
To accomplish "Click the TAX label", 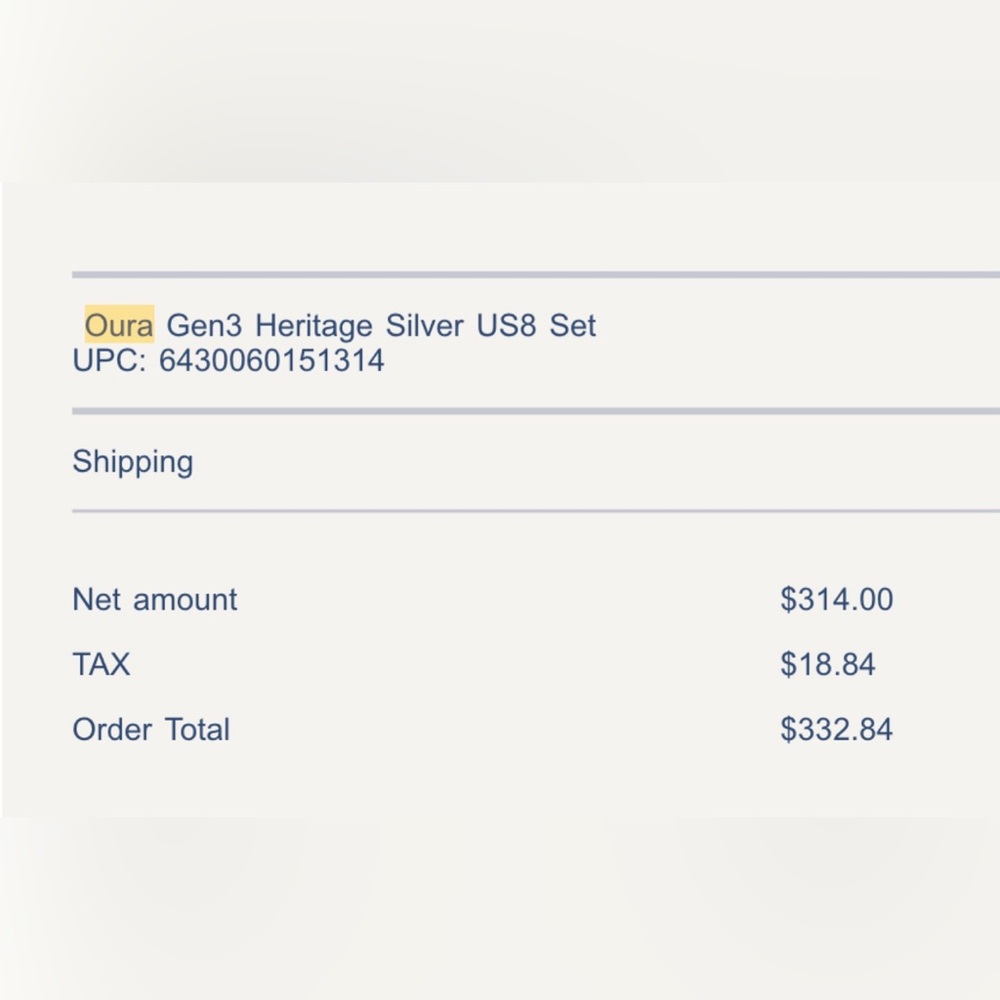I will [x=101, y=664].
